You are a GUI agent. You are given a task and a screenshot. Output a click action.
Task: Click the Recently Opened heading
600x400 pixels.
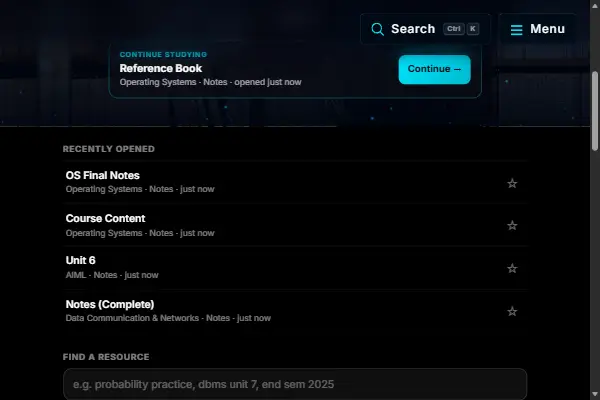click(x=109, y=149)
